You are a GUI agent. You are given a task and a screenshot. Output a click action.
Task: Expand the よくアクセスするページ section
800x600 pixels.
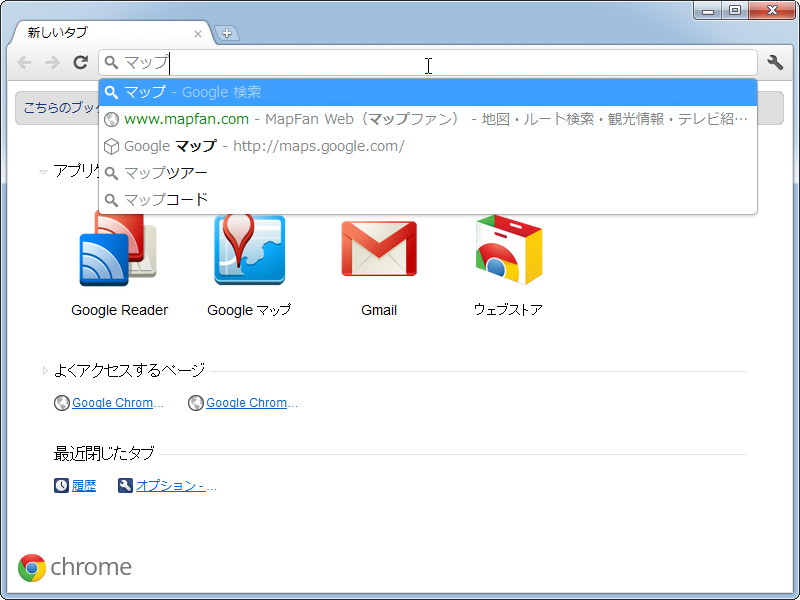[x=43, y=369]
